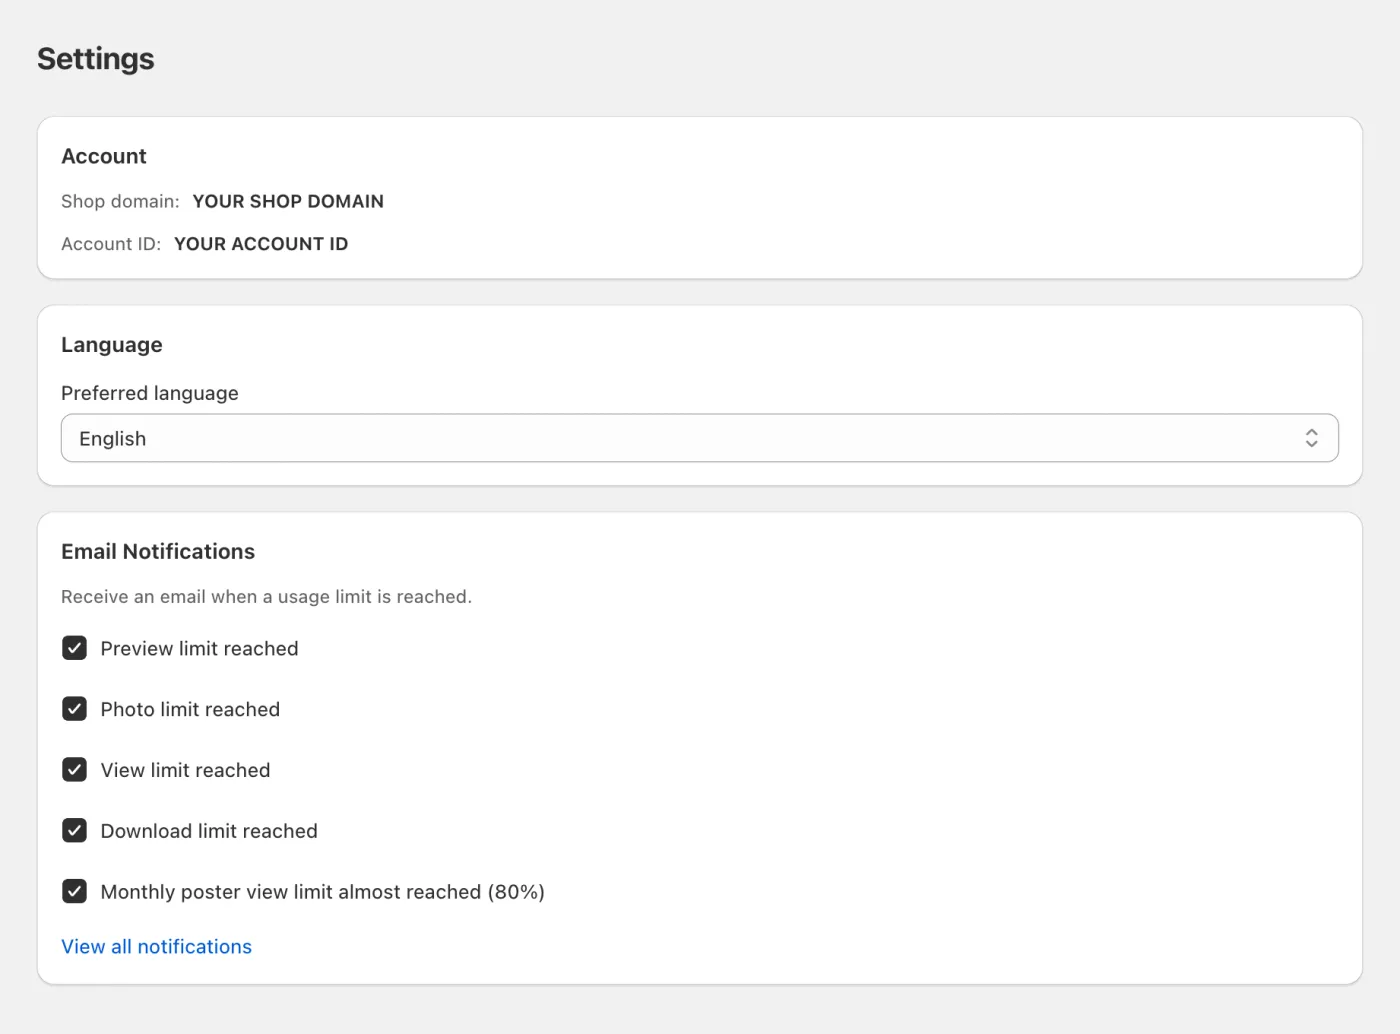Select the YOUR ACCOUNT ID value text
The image size is (1400, 1034).
261,244
